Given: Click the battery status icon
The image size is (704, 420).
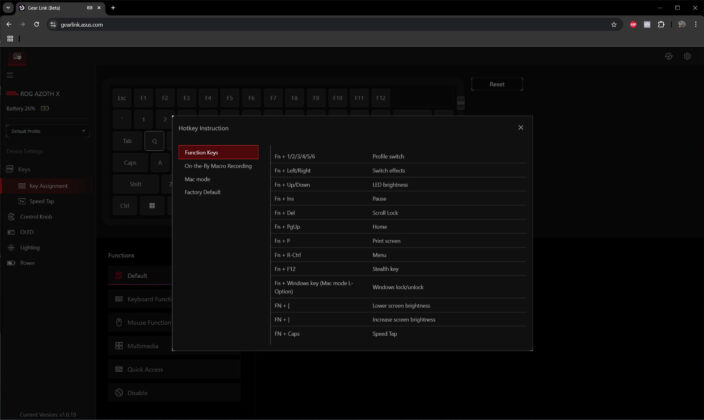Looking at the screenshot, I should click(45, 108).
